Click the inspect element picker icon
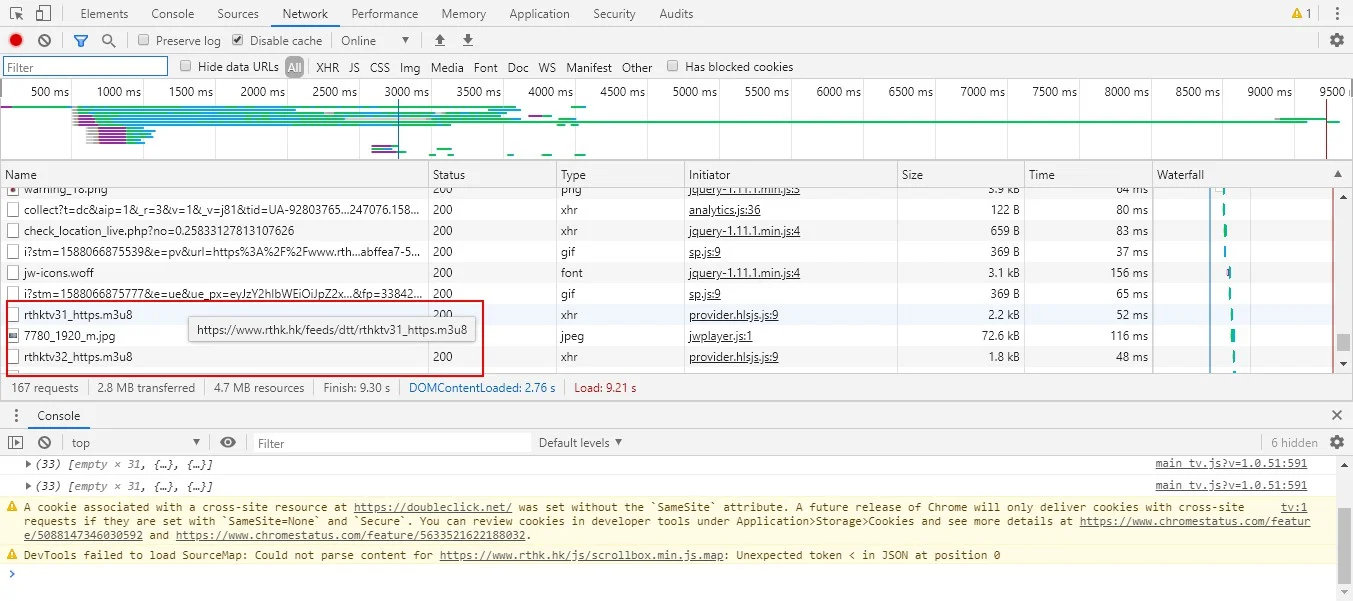The image size is (1353, 601). [x=16, y=14]
